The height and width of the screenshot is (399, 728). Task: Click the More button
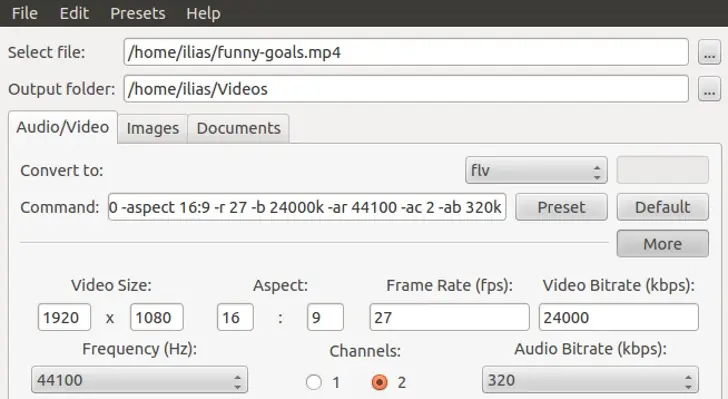point(663,244)
